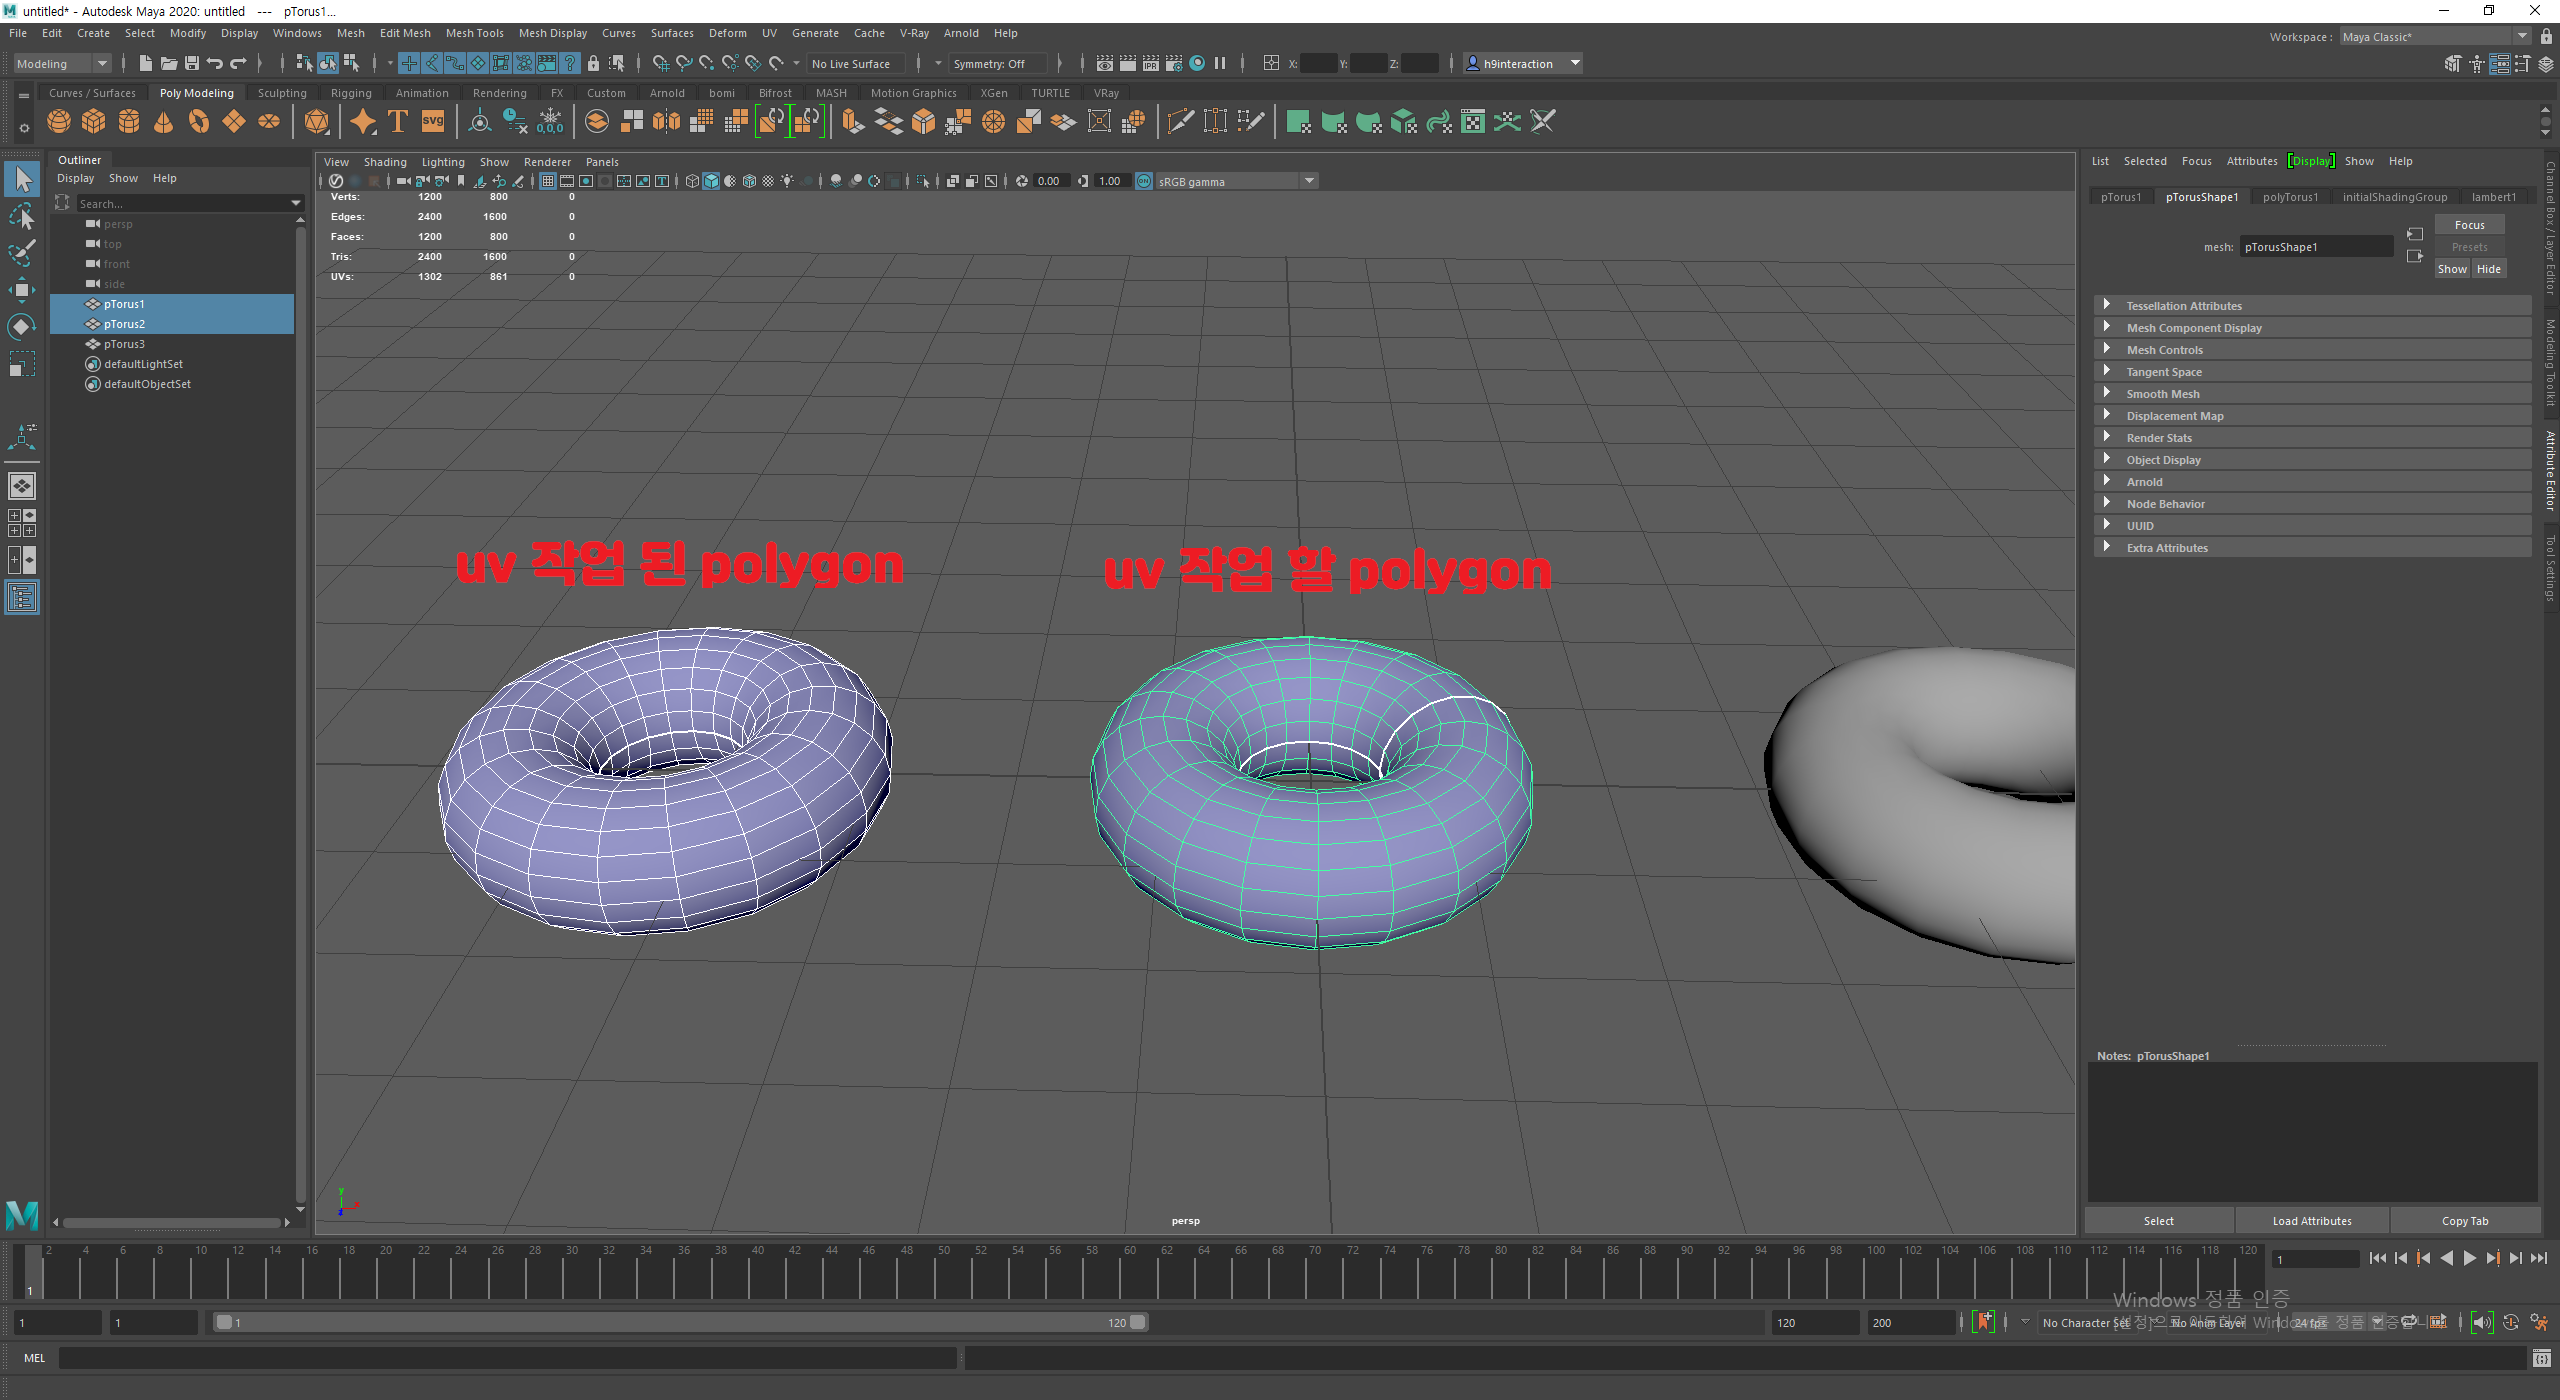The height and width of the screenshot is (1400, 2560).
Task: Open the IPR render icon
Action: [1151, 64]
